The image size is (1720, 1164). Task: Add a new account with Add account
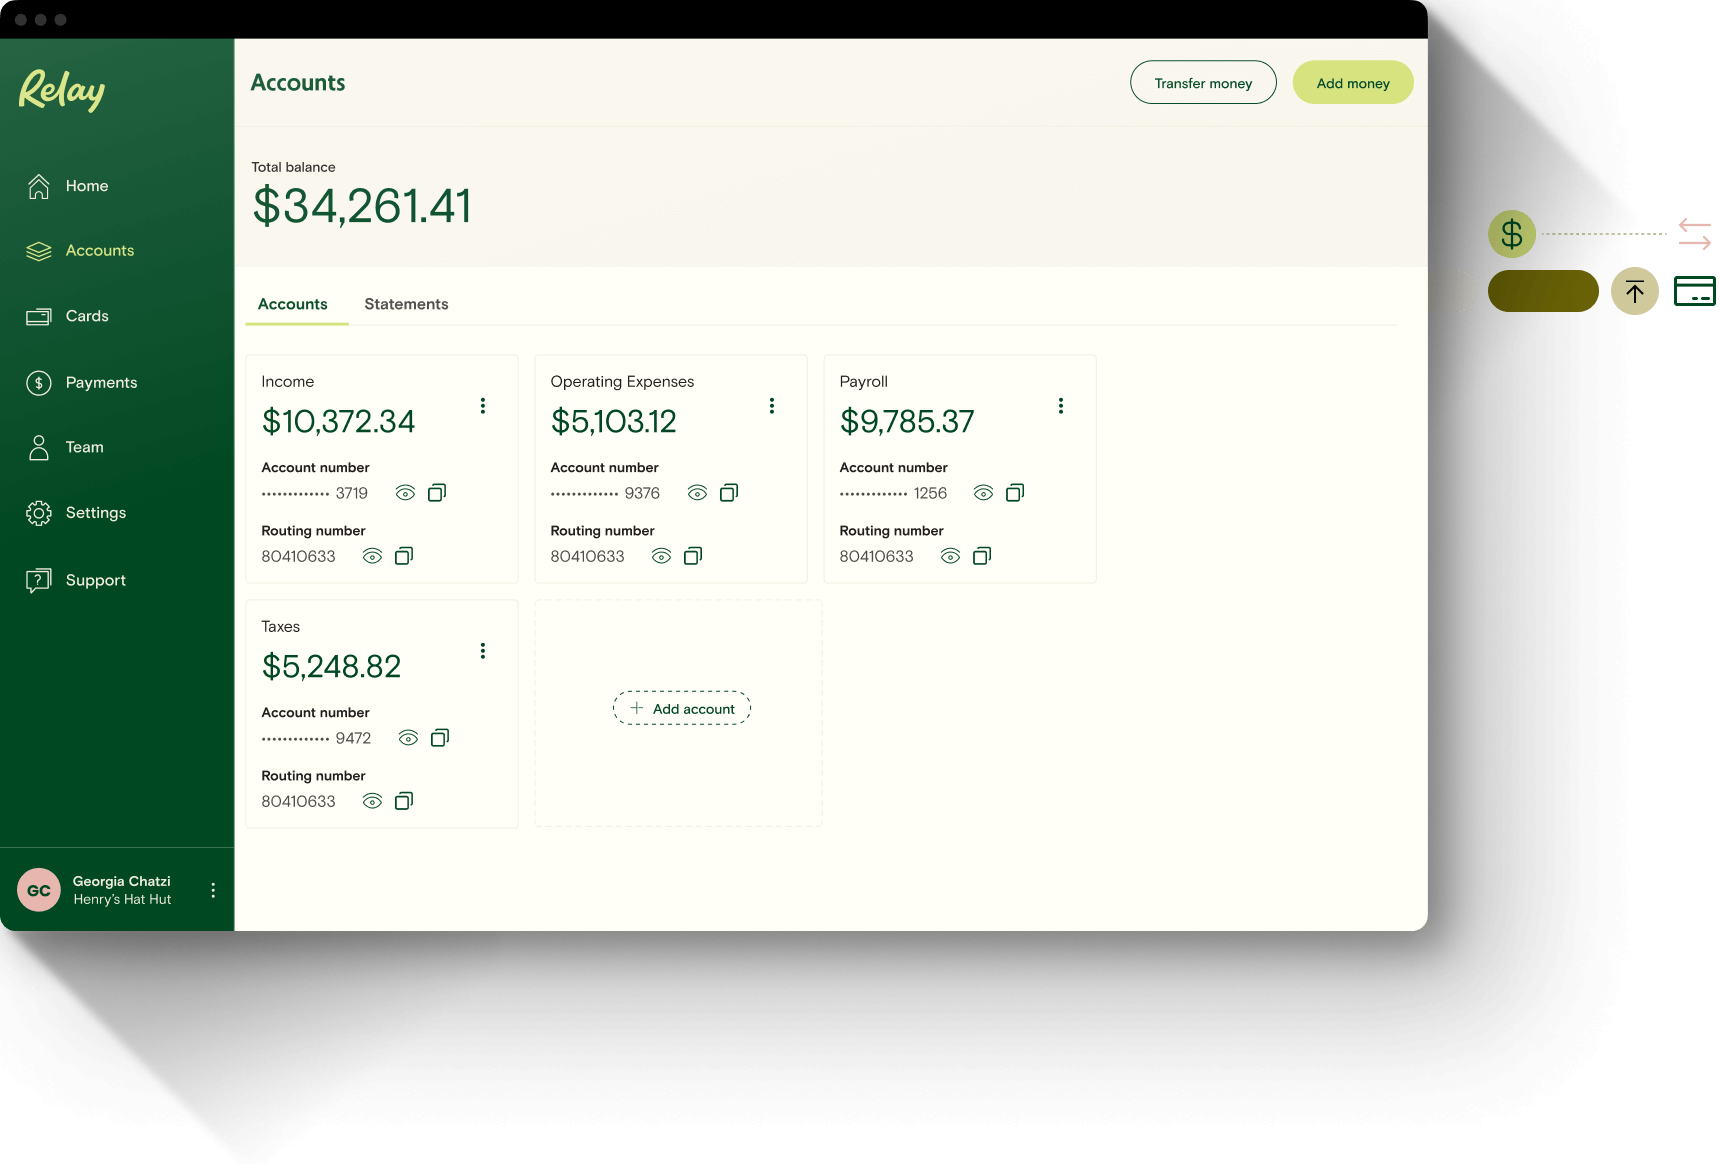point(681,708)
